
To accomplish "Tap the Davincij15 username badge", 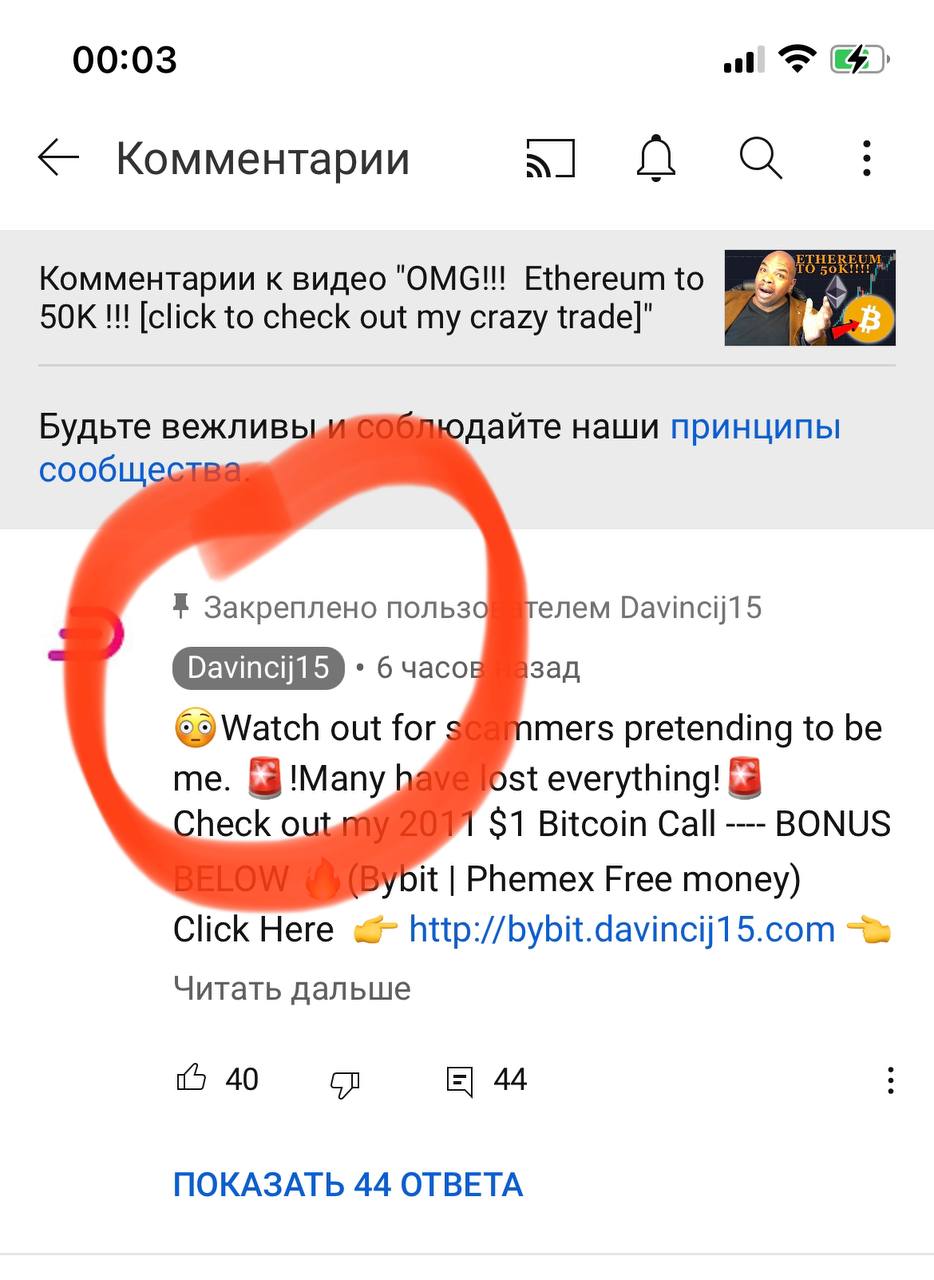I will pos(258,668).
